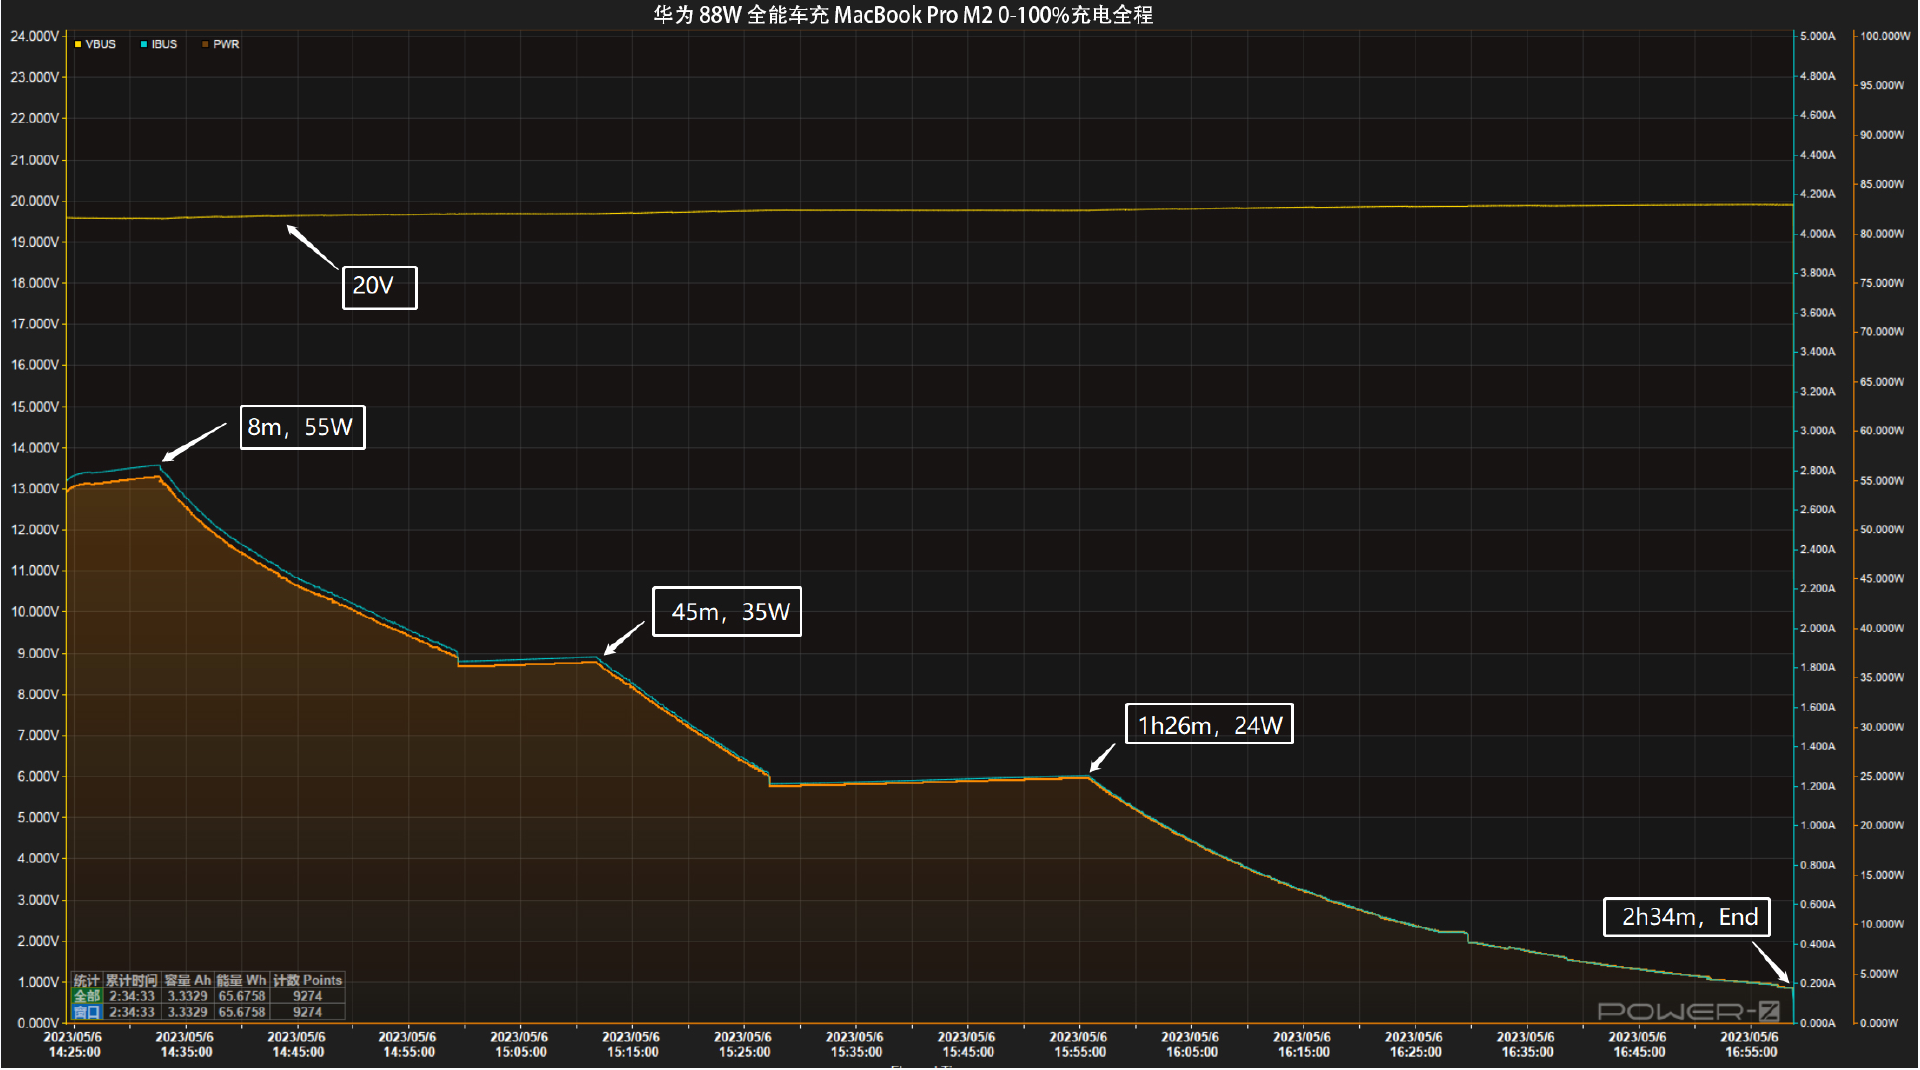This screenshot has height=1070, width=1920.
Task: Select the 全部 row label in the stats table
Action: [87, 996]
